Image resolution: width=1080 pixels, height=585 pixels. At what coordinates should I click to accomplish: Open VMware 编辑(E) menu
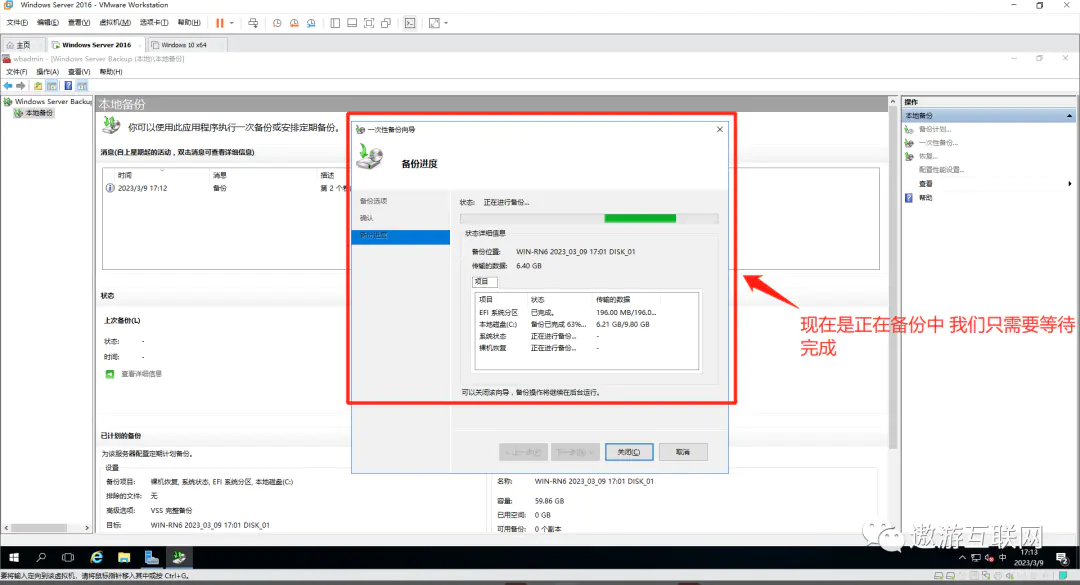click(x=48, y=23)
